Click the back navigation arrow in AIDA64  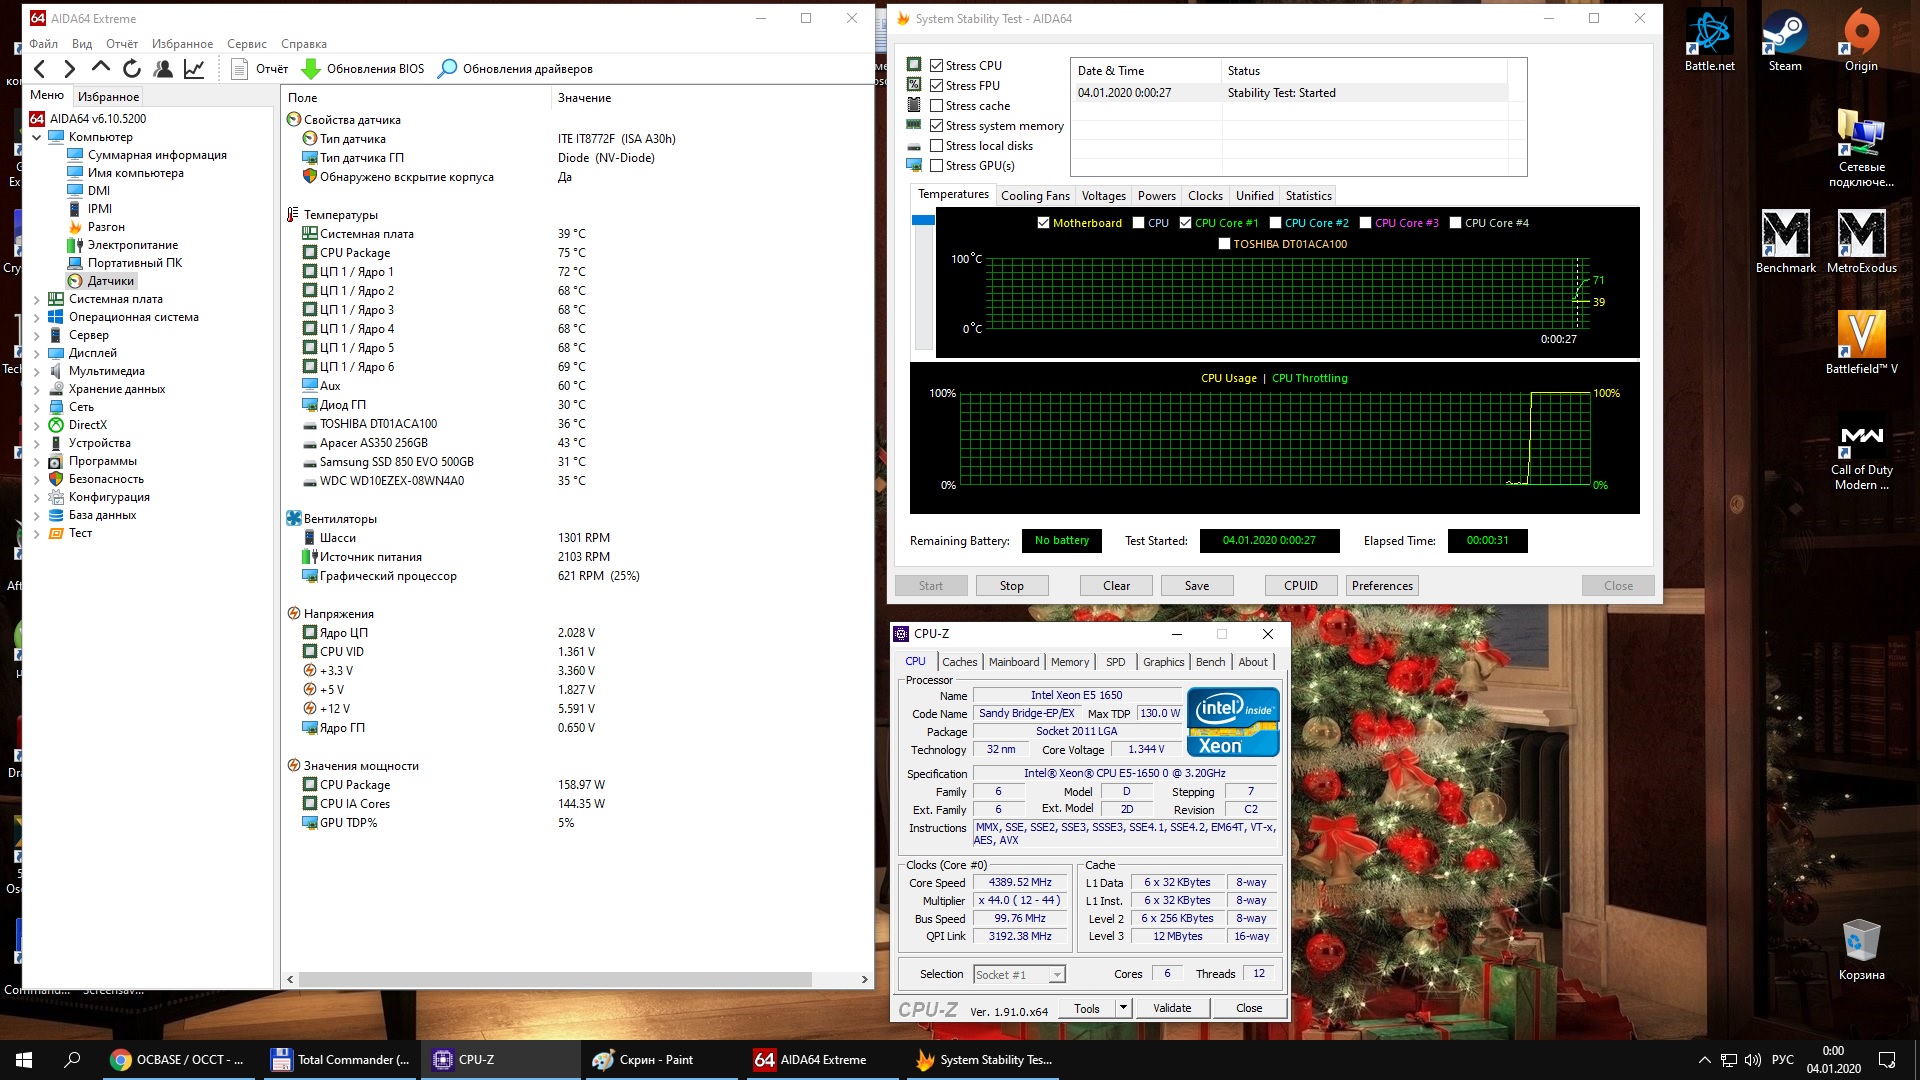pos(40,69)
